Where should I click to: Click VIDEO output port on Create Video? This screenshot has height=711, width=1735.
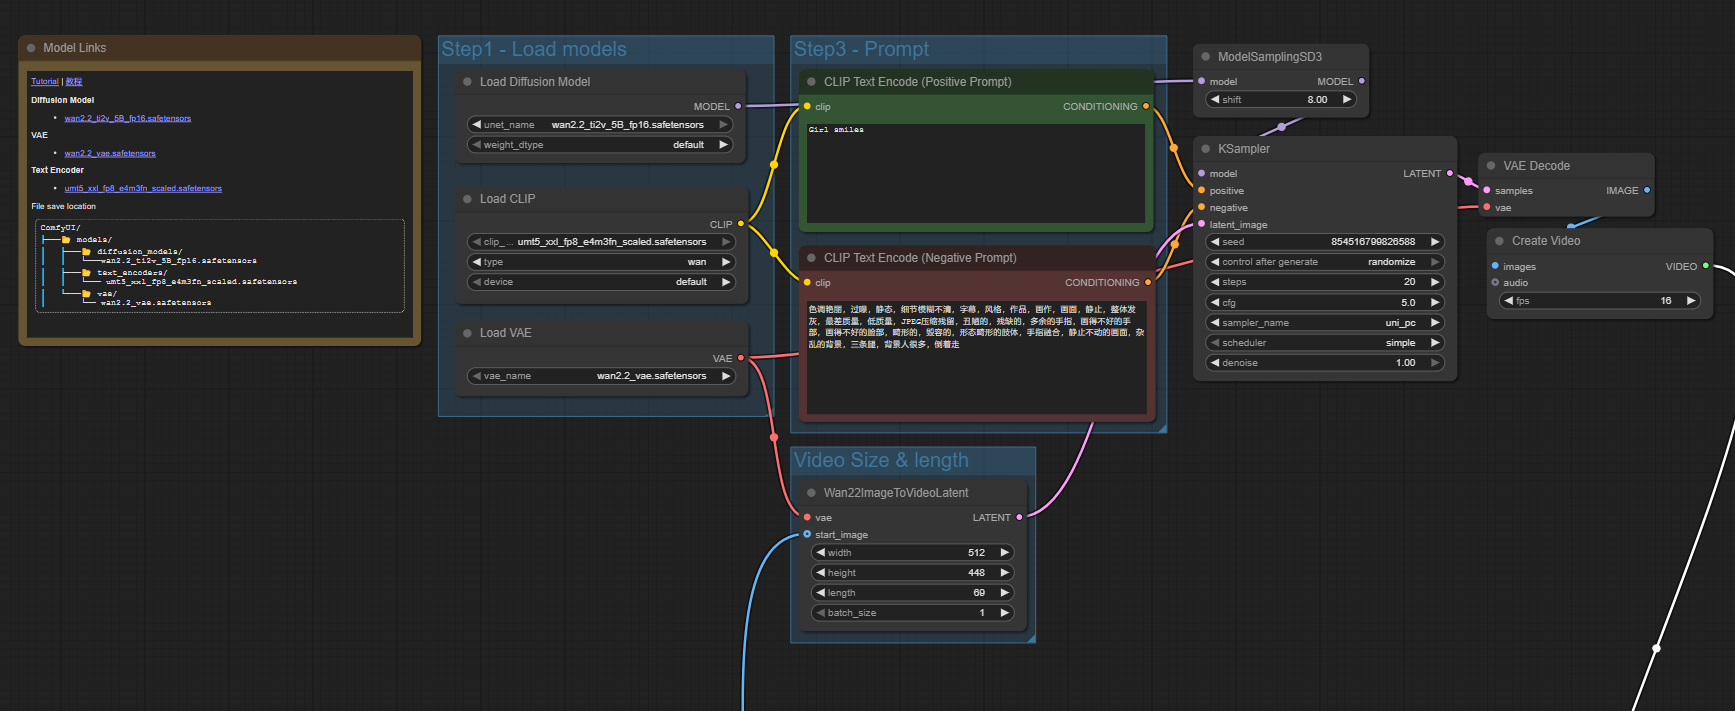pos(1705,266)
